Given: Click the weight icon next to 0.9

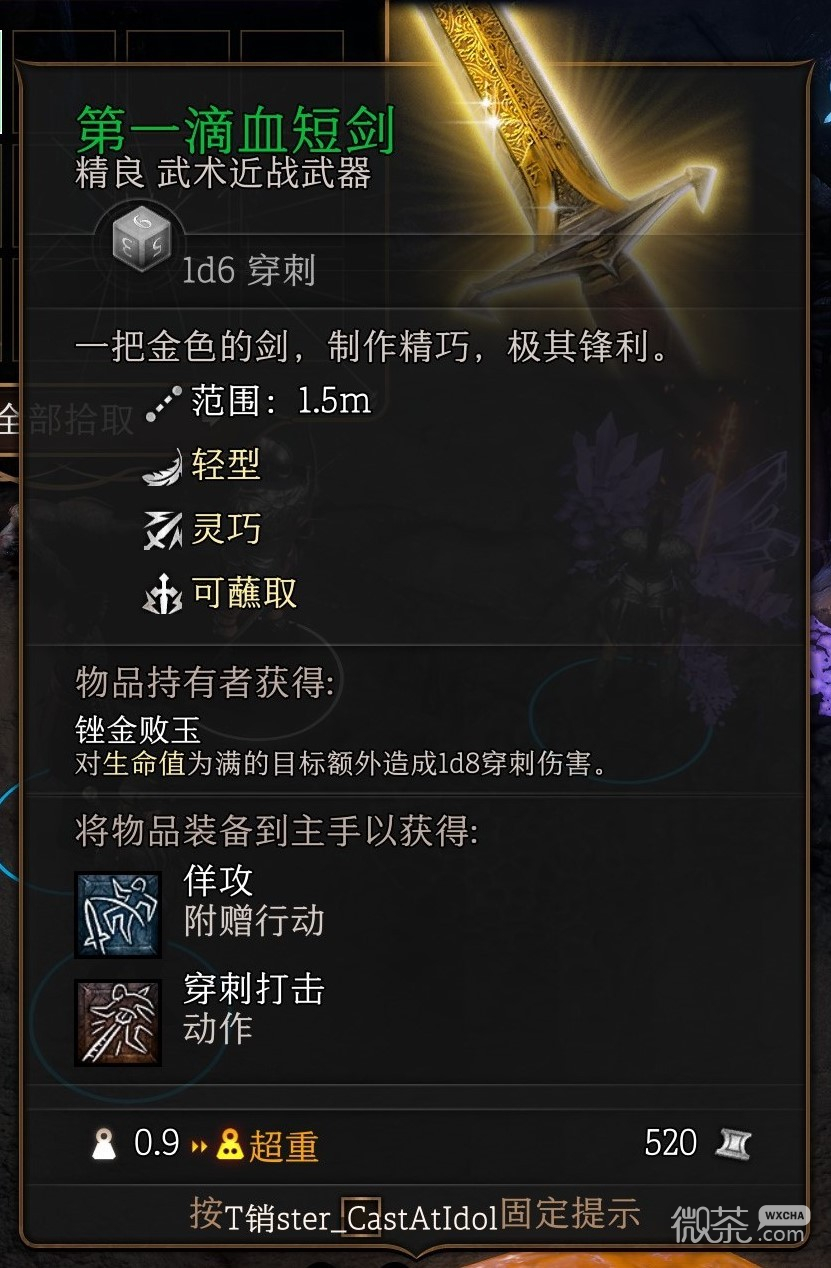Looking at the screenshot, I should pos(104,1145).
